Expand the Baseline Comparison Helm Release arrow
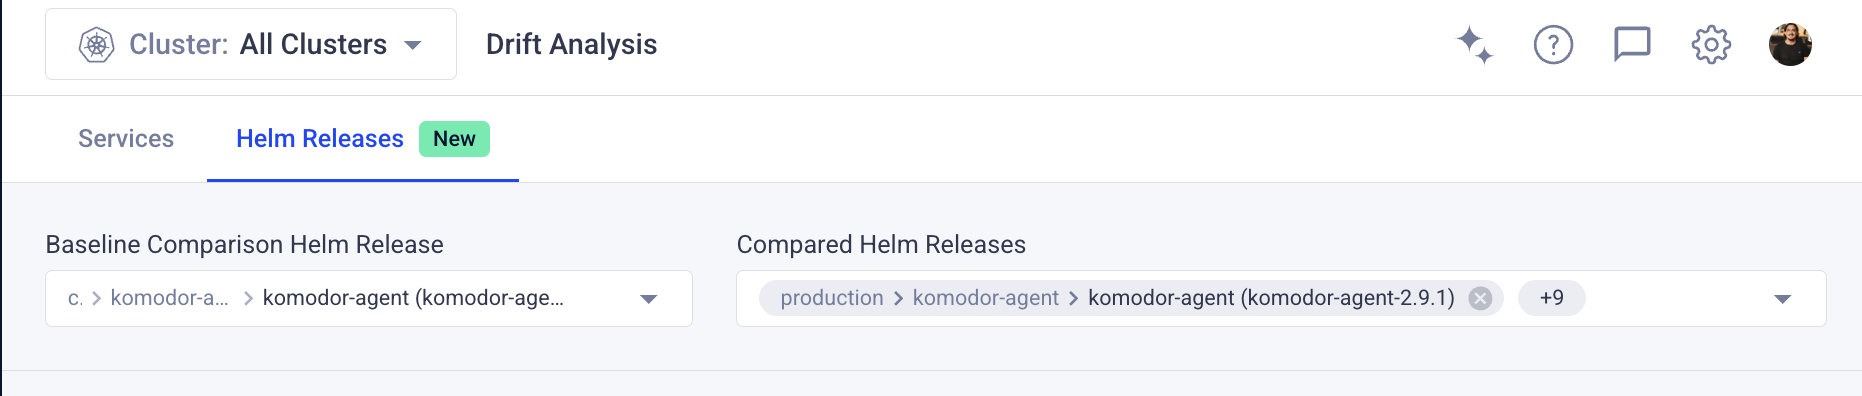Screen dimensions: 1862x396 coord(648,299)
